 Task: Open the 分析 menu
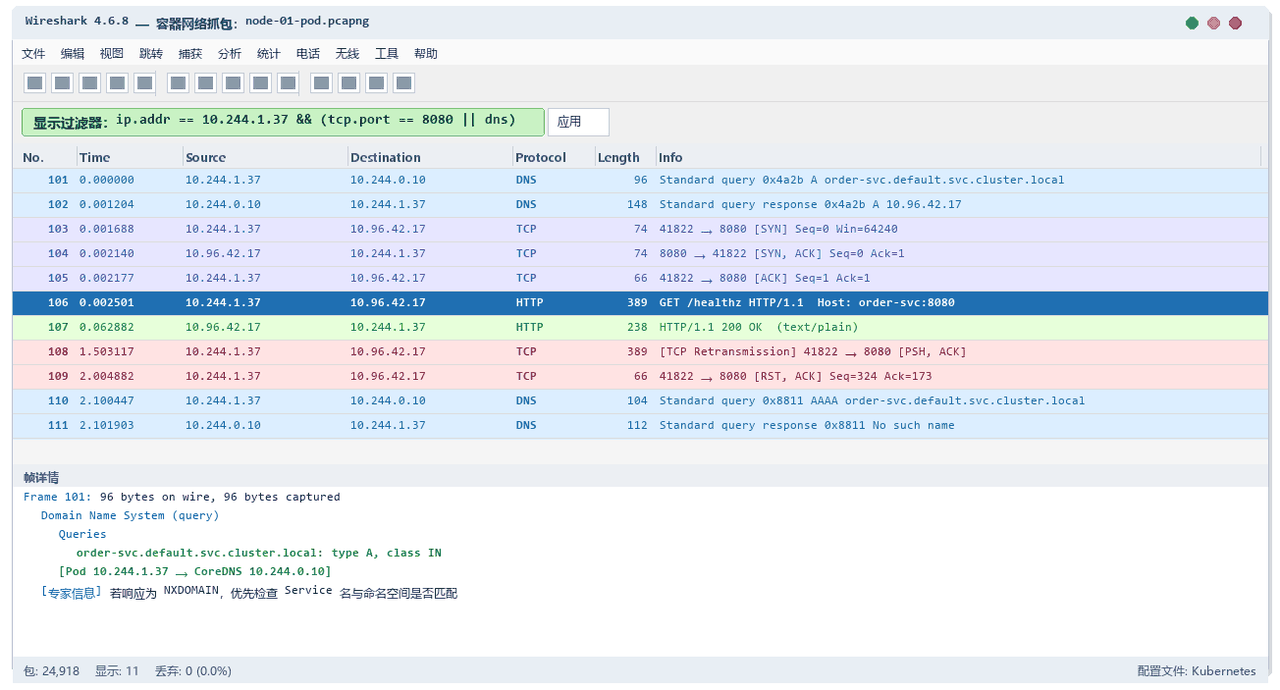[x=230, y=54]
